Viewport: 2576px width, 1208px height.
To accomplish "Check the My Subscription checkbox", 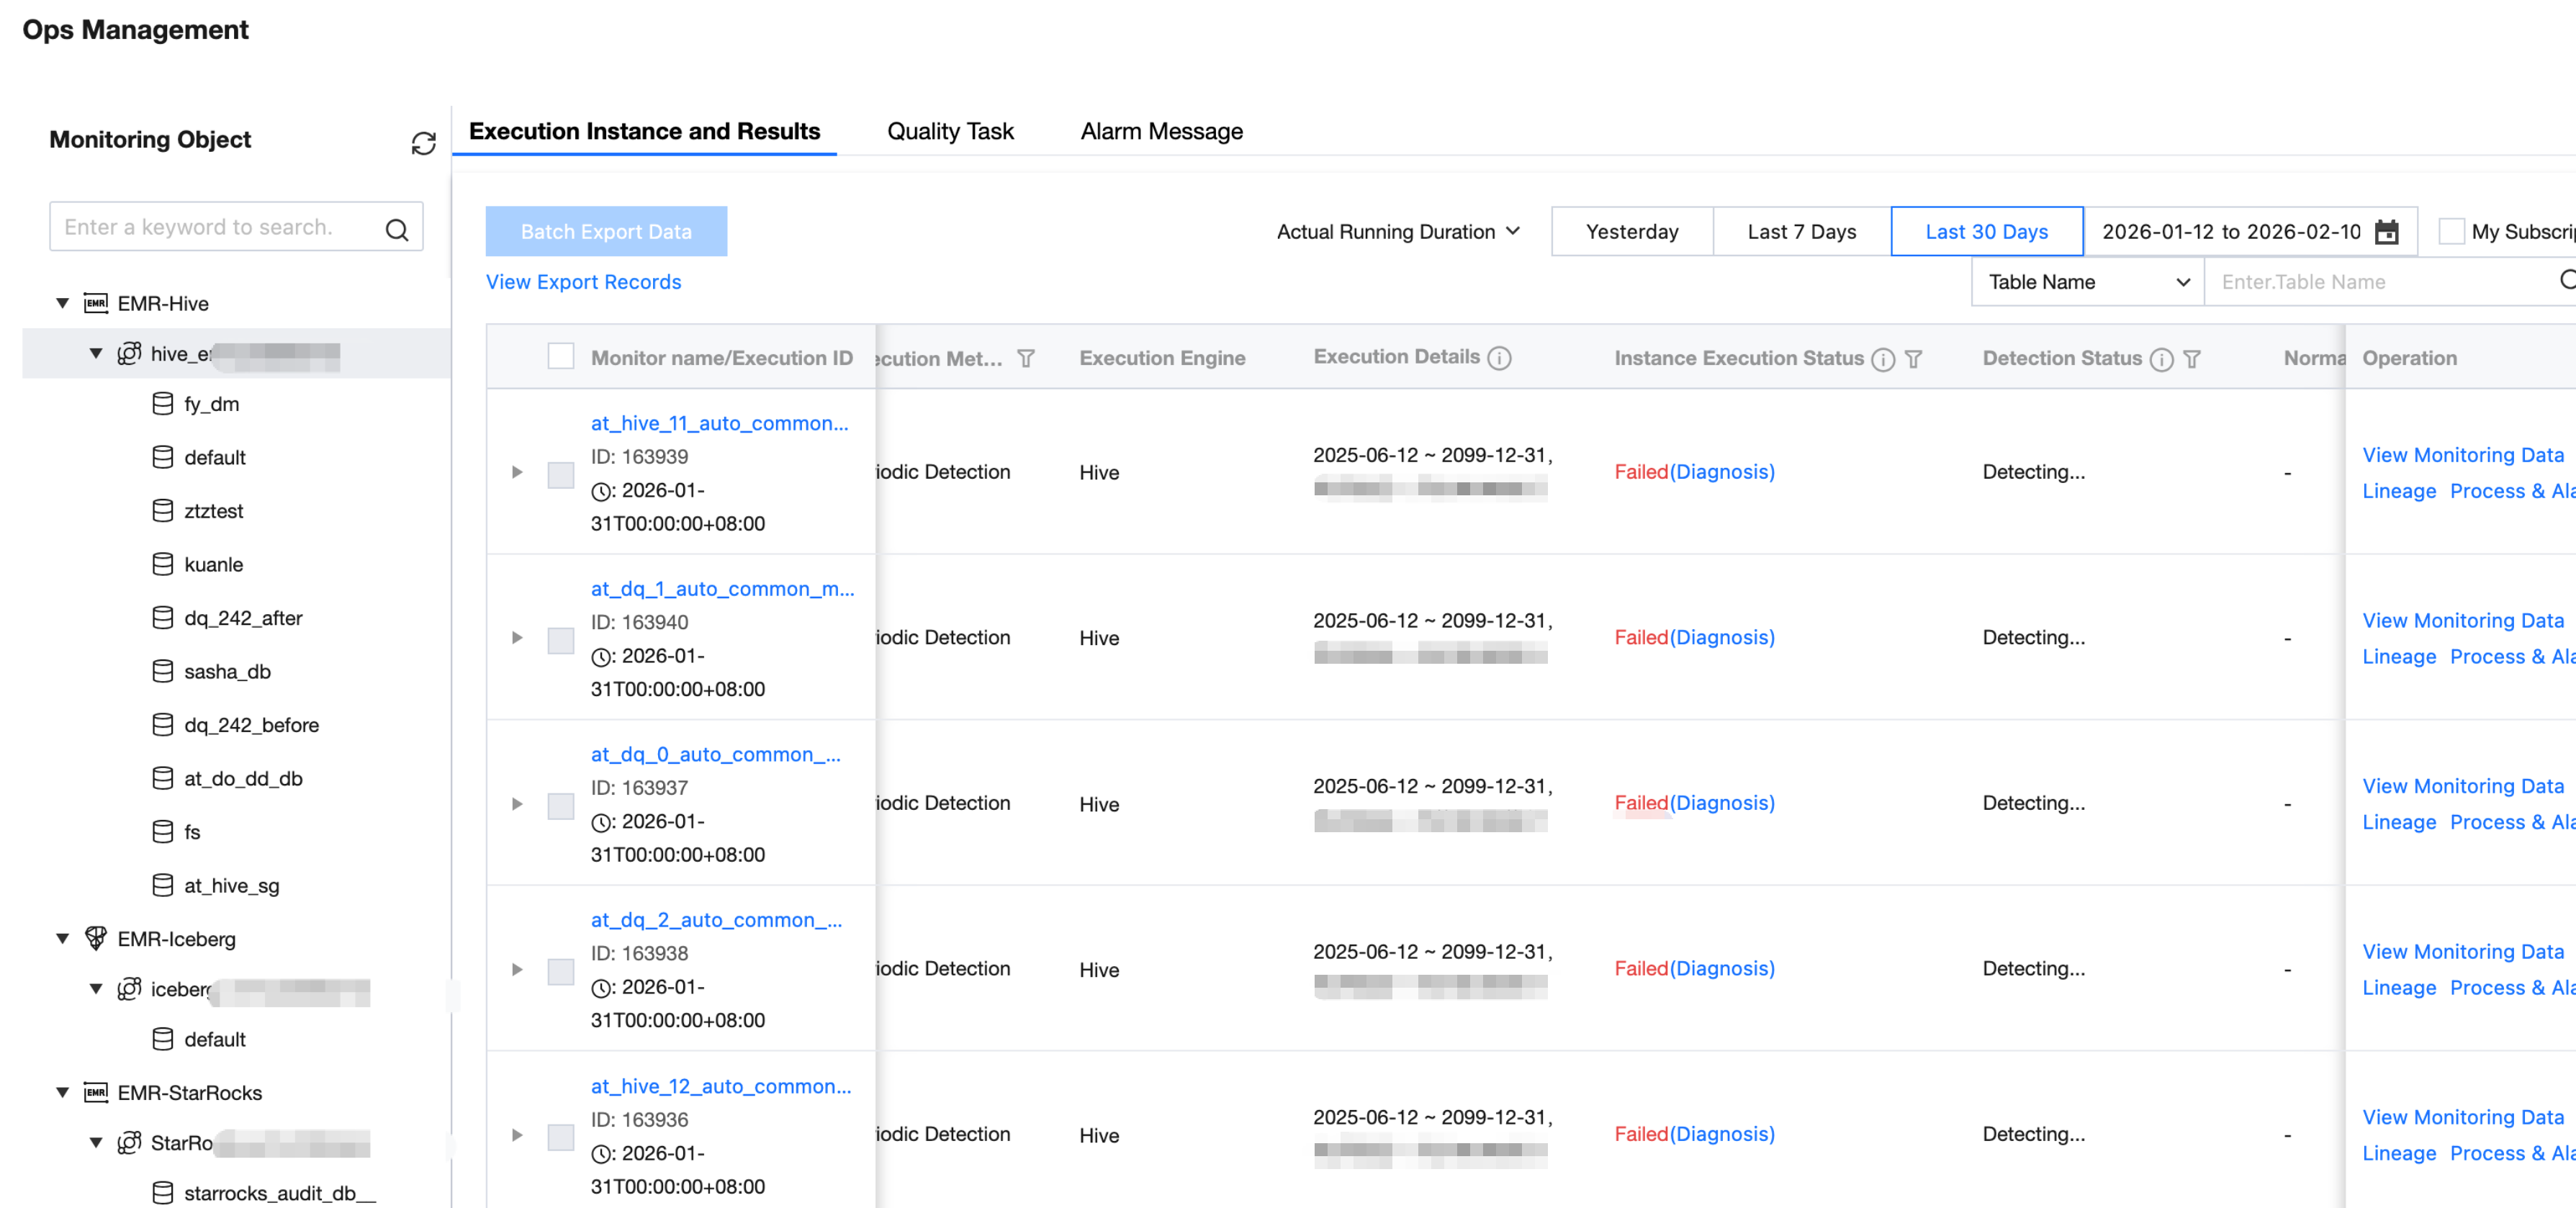I will coord(2451,232).
